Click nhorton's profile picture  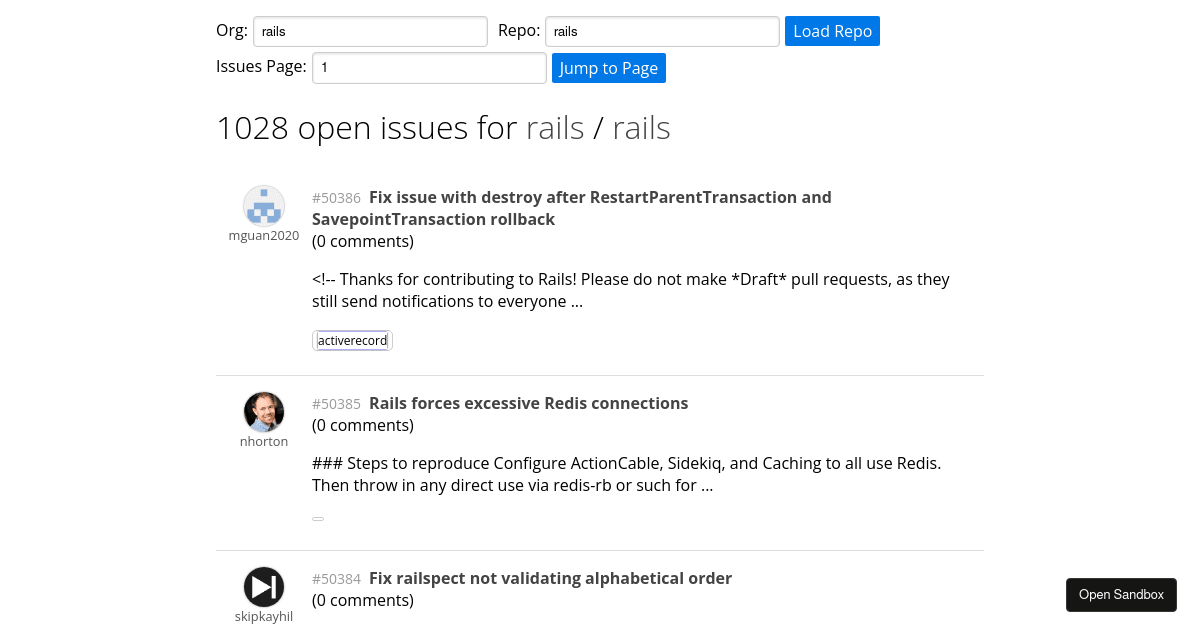[x=264, y=411]
